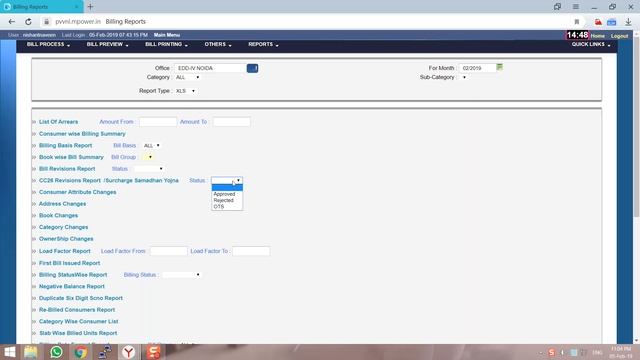
Task: Log out using the Logout link
Action: 619,36
